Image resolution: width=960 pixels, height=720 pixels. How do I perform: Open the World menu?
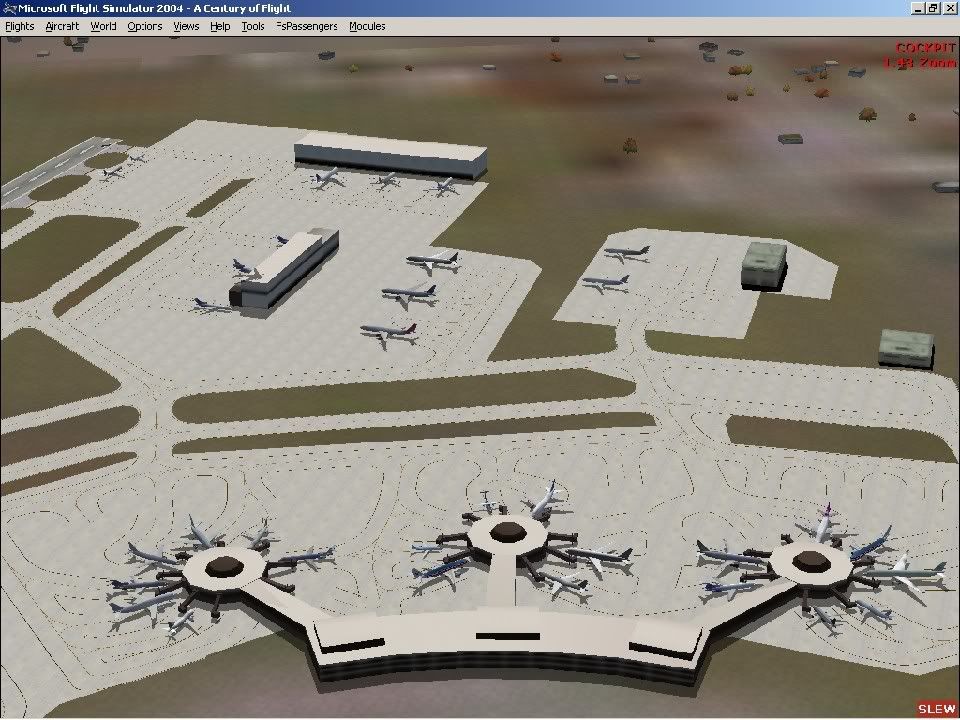point(103,26)
